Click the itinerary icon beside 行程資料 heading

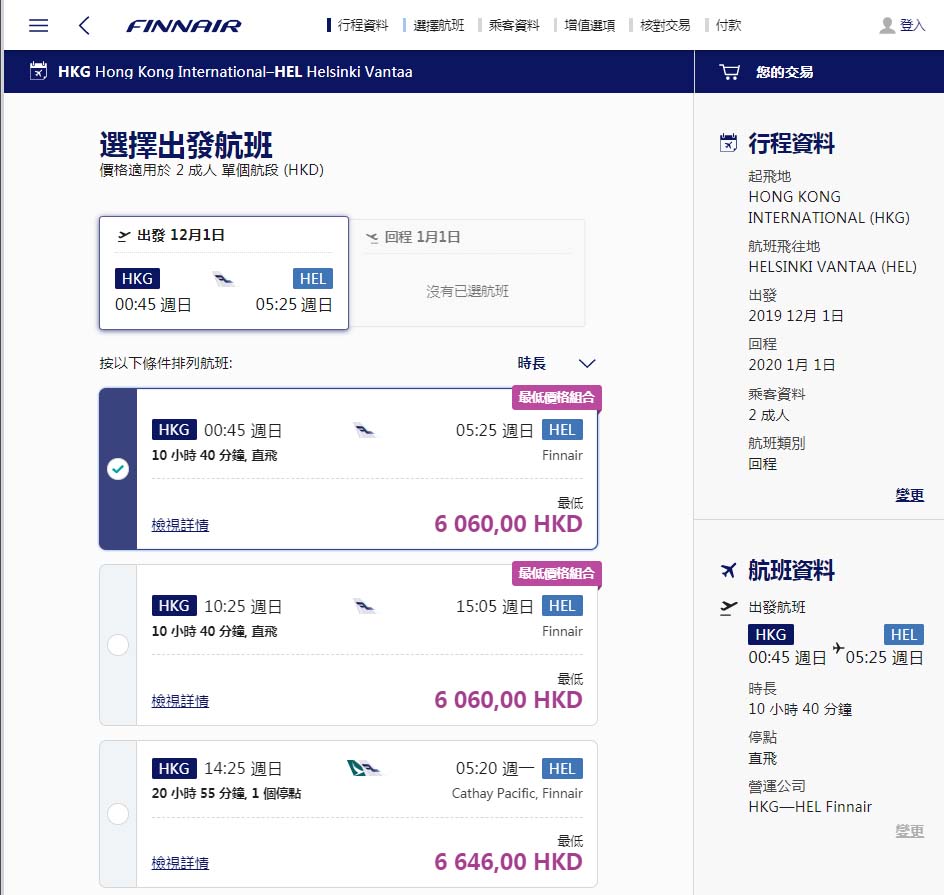tap(728, 143)
